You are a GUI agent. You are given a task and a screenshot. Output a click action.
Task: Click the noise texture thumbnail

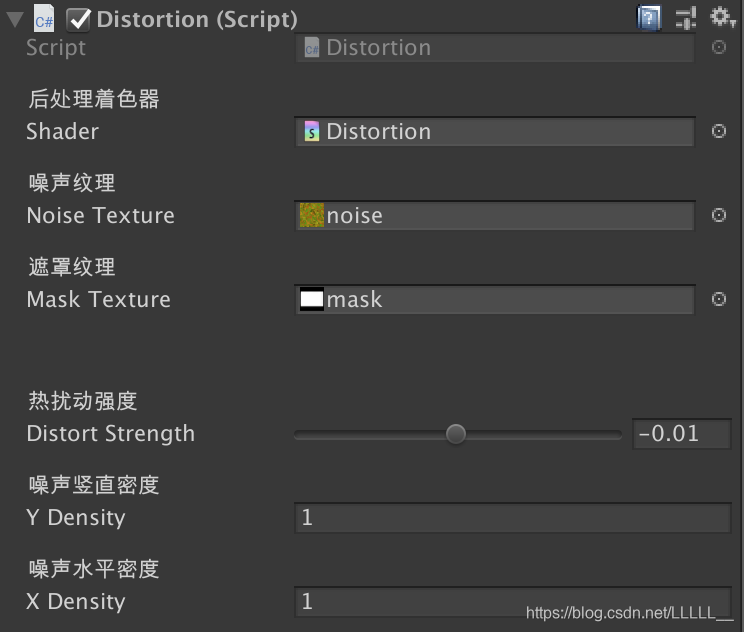tap(312, 215)
